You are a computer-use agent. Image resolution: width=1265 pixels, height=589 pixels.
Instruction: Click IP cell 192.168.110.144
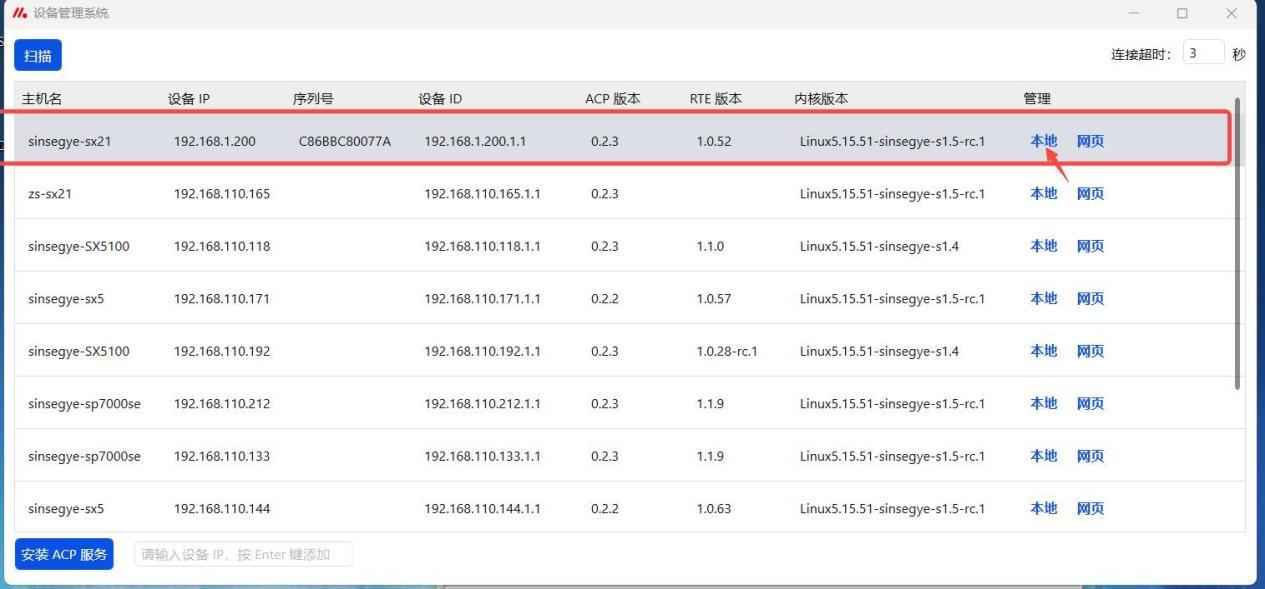click(222, 508)
